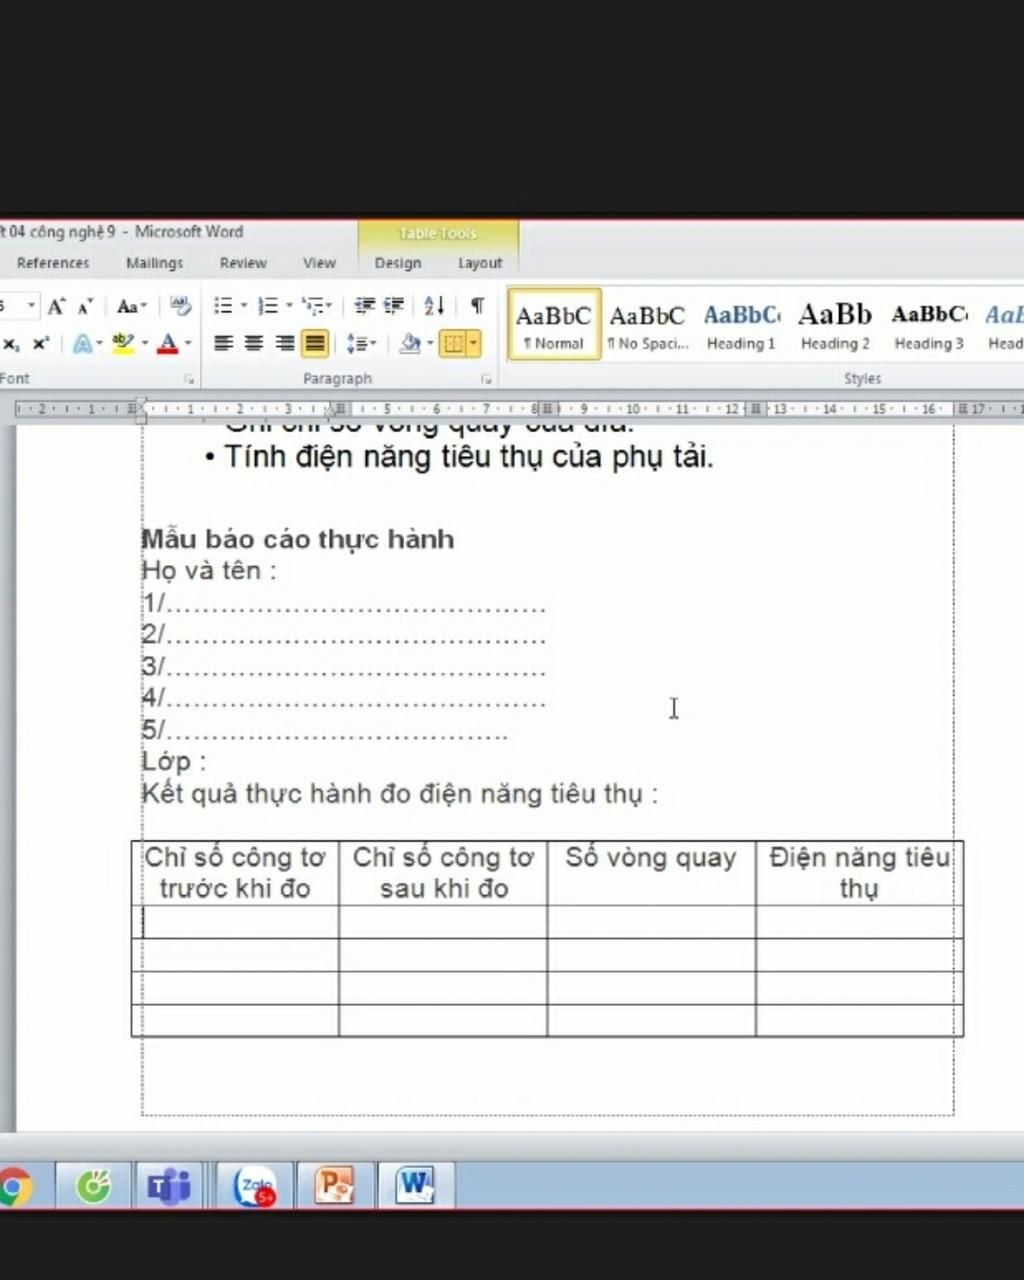Viewport: 1024px width, 1280px height.
Task: Switch to the Review tab
Action: point(243,263)
